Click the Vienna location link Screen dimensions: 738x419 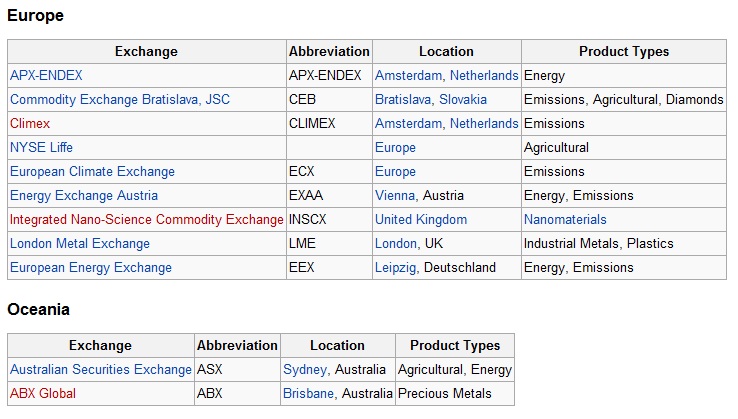[x=395, y=195]
